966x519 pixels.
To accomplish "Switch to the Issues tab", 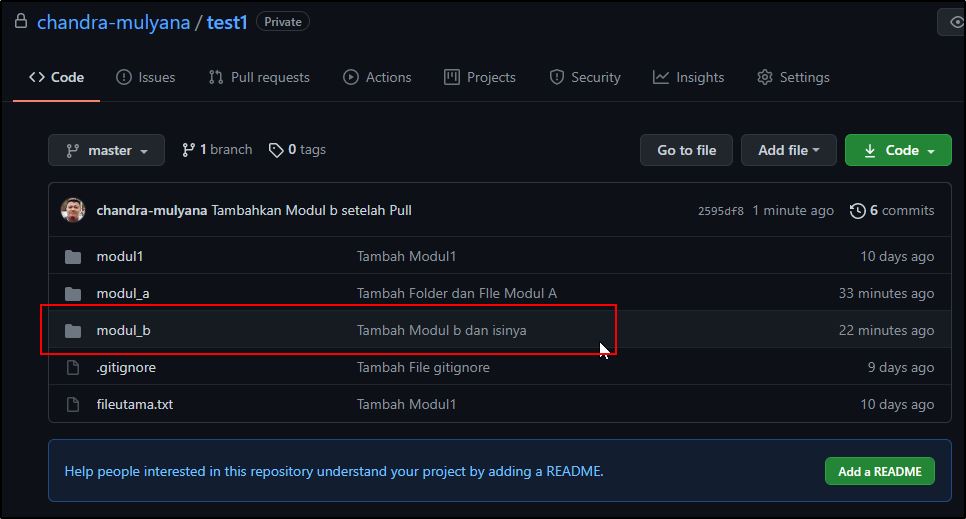I will pyautogui.click(x=145, y=77).
